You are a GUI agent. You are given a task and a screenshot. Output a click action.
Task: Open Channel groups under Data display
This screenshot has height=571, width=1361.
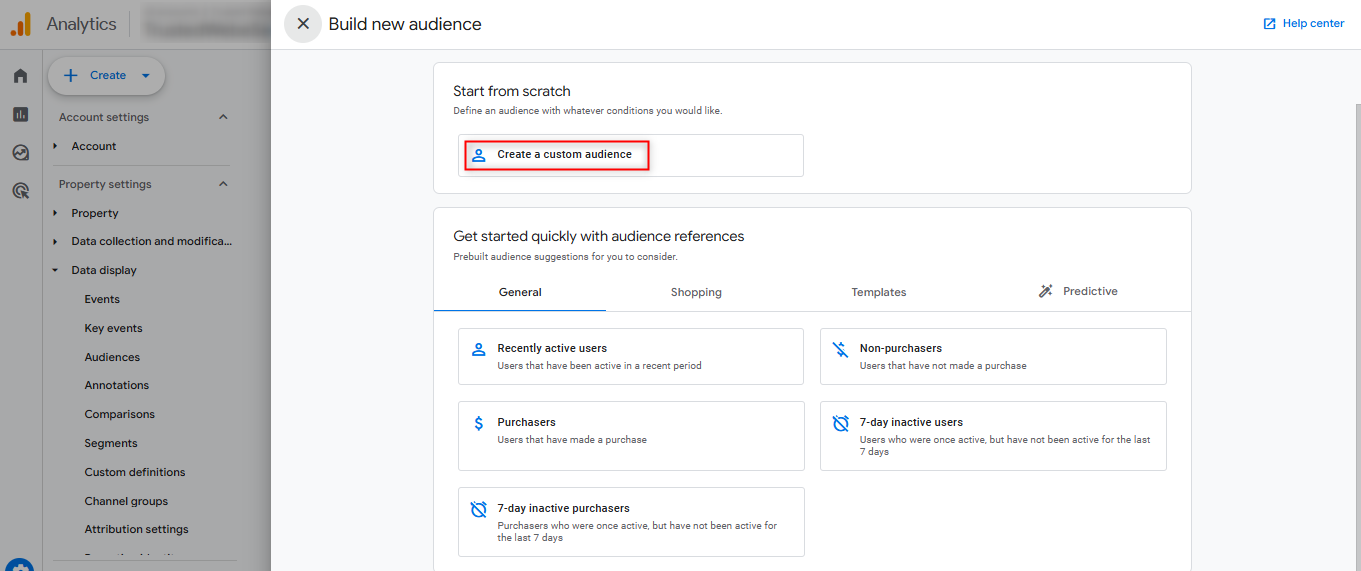pyautogui.click(x=126, y=501)
